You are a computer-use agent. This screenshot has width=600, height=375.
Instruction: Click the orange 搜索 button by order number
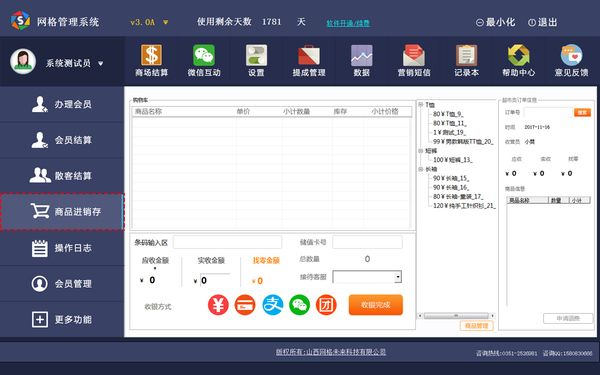(582, 112)
